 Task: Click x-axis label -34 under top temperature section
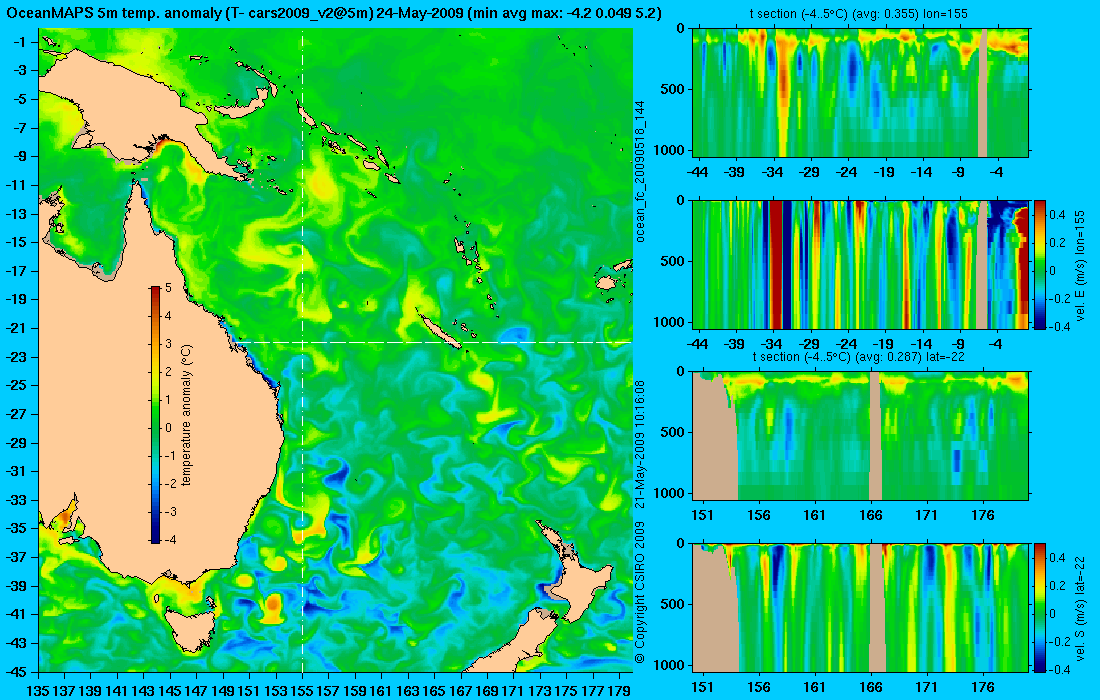click(772, 172)
